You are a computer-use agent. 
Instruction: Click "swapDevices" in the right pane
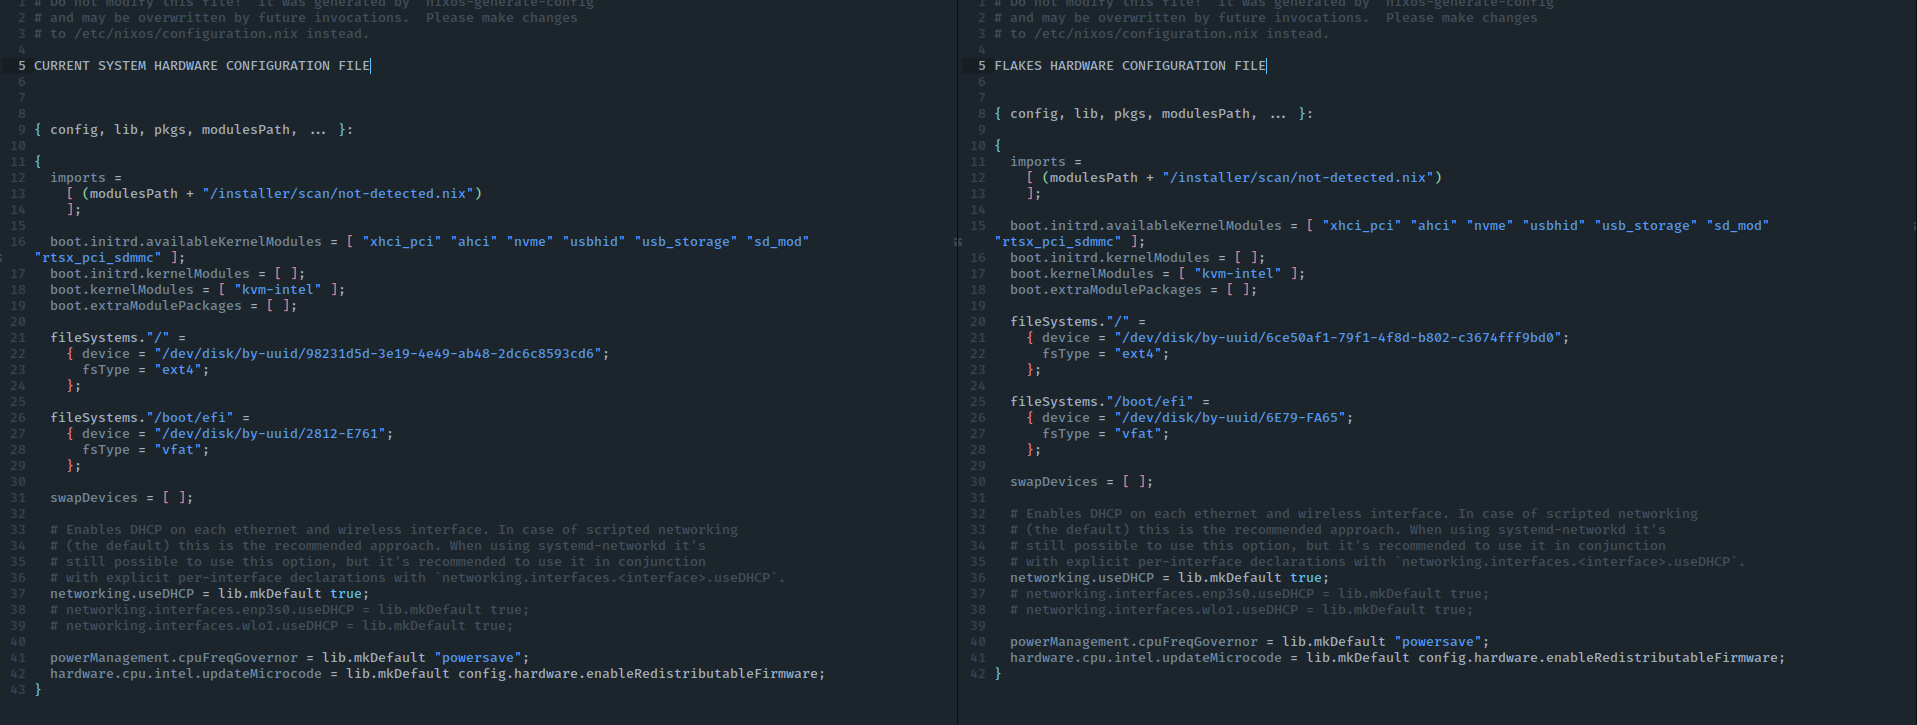1054,482
